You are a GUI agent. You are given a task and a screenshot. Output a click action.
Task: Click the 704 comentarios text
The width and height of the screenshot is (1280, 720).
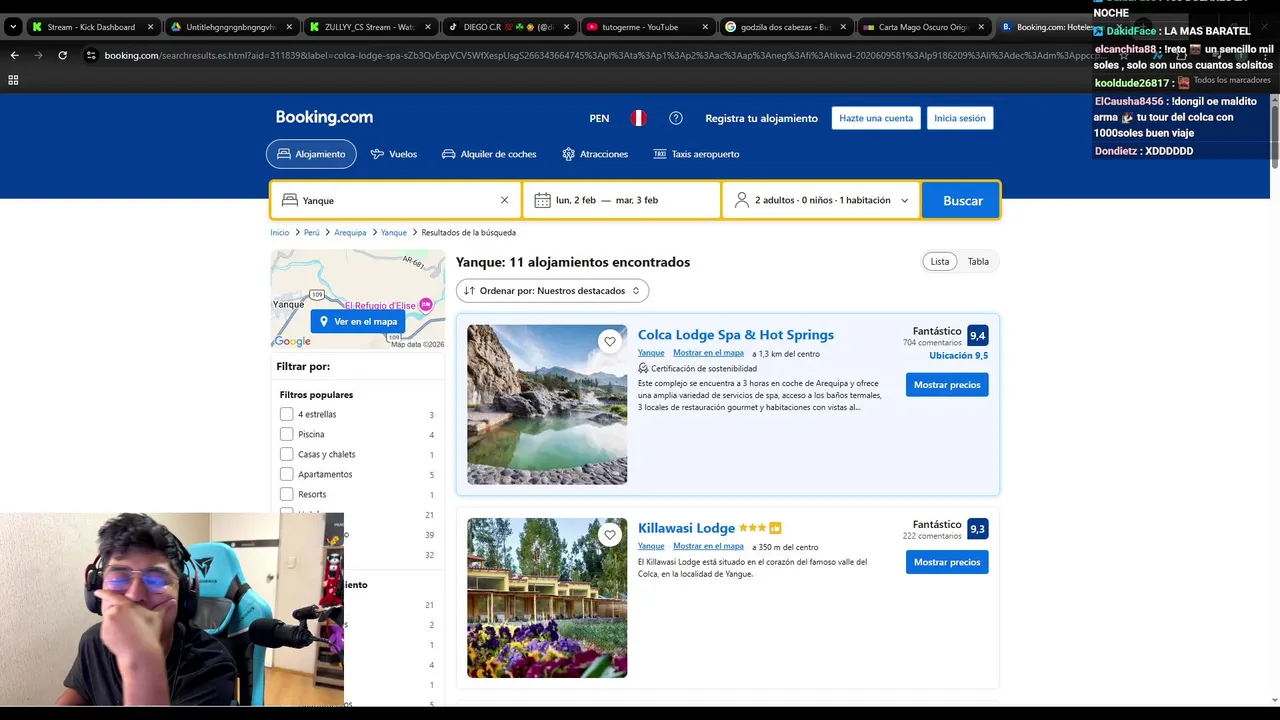pos(932,343)
